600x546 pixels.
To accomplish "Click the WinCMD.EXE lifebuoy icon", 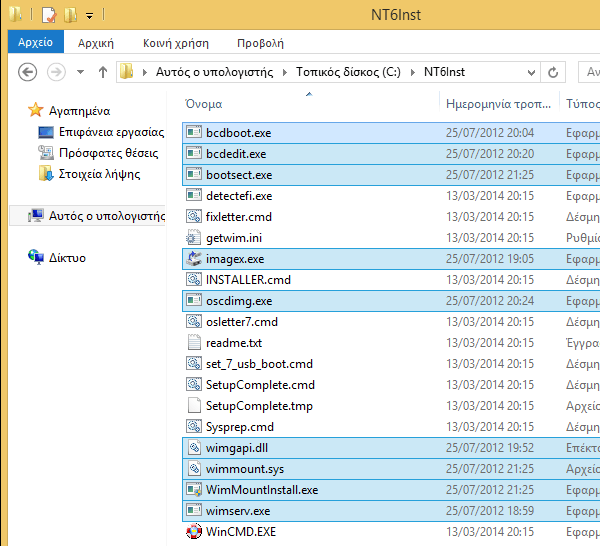I will tap(194, 531).
